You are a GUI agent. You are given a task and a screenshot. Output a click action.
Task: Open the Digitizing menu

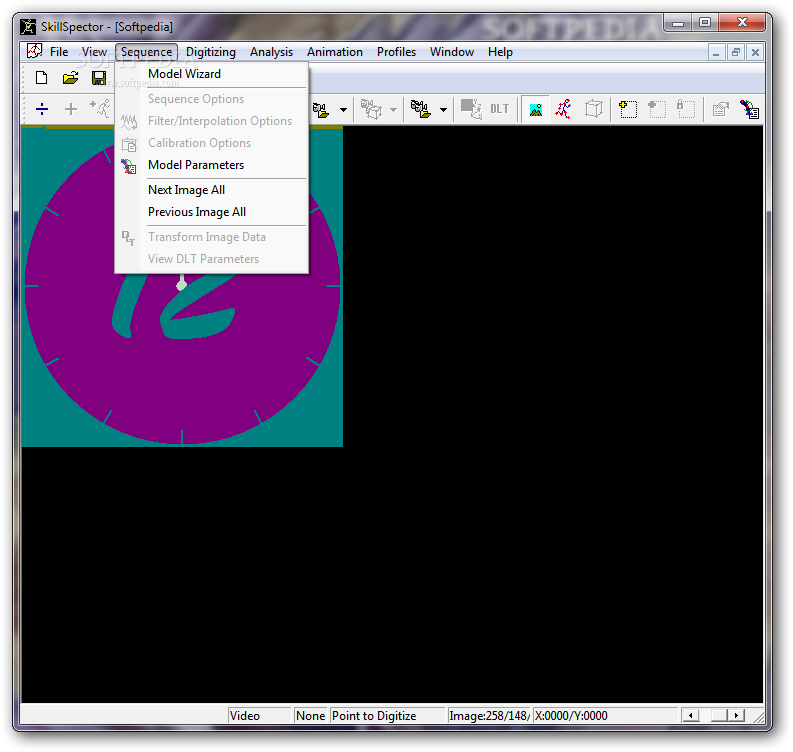[x=211, y=52]
